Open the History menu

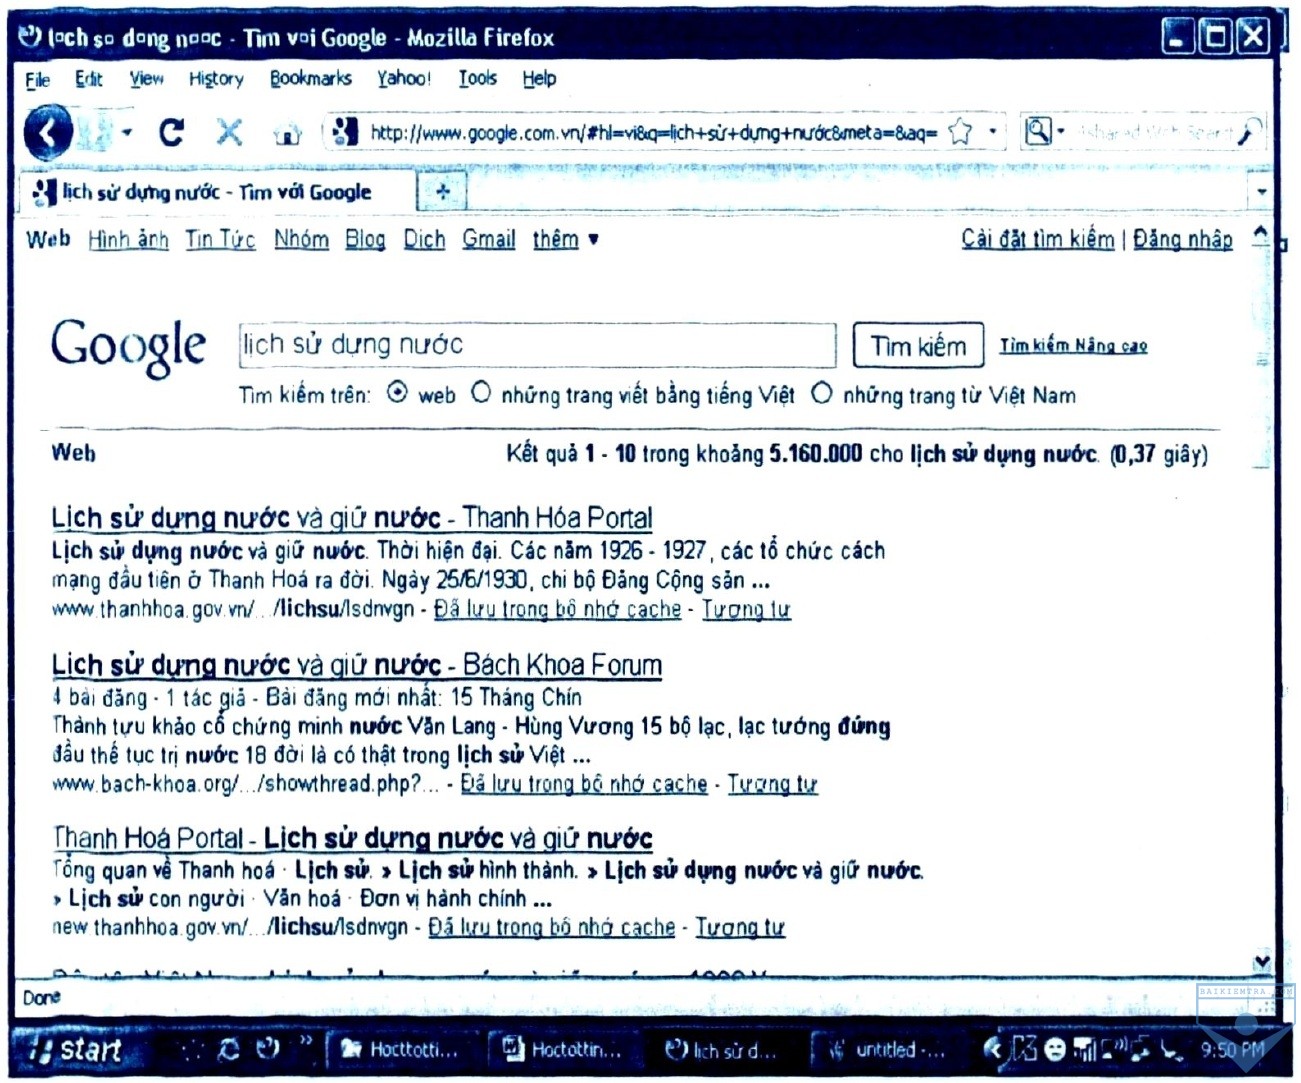[216, 79]
